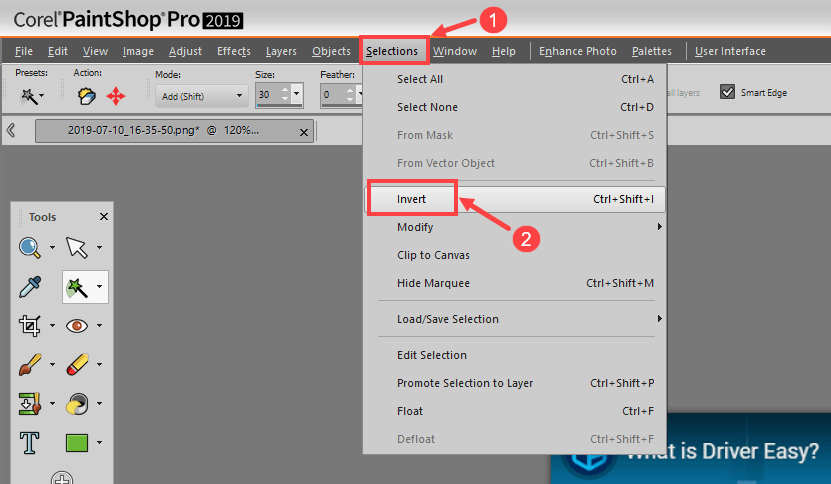Expand the Red Eye tool flyout arrow
The width and height of the screenshot is (831, 484).
99,325
